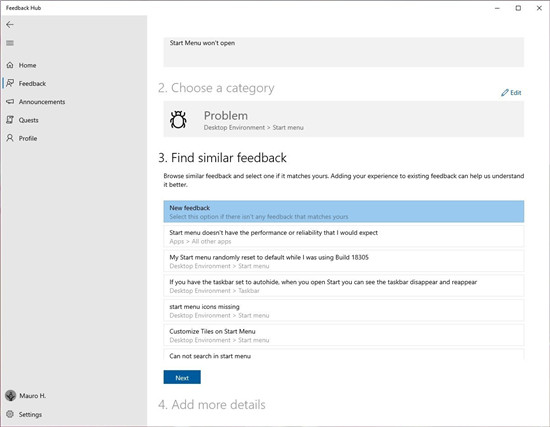Viewport: 550px width, 427px height.
Task: Click the Next button
Action: 182,377
